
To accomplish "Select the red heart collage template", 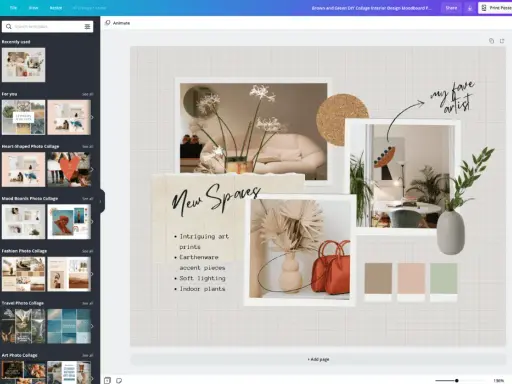I will coord(69,169).
